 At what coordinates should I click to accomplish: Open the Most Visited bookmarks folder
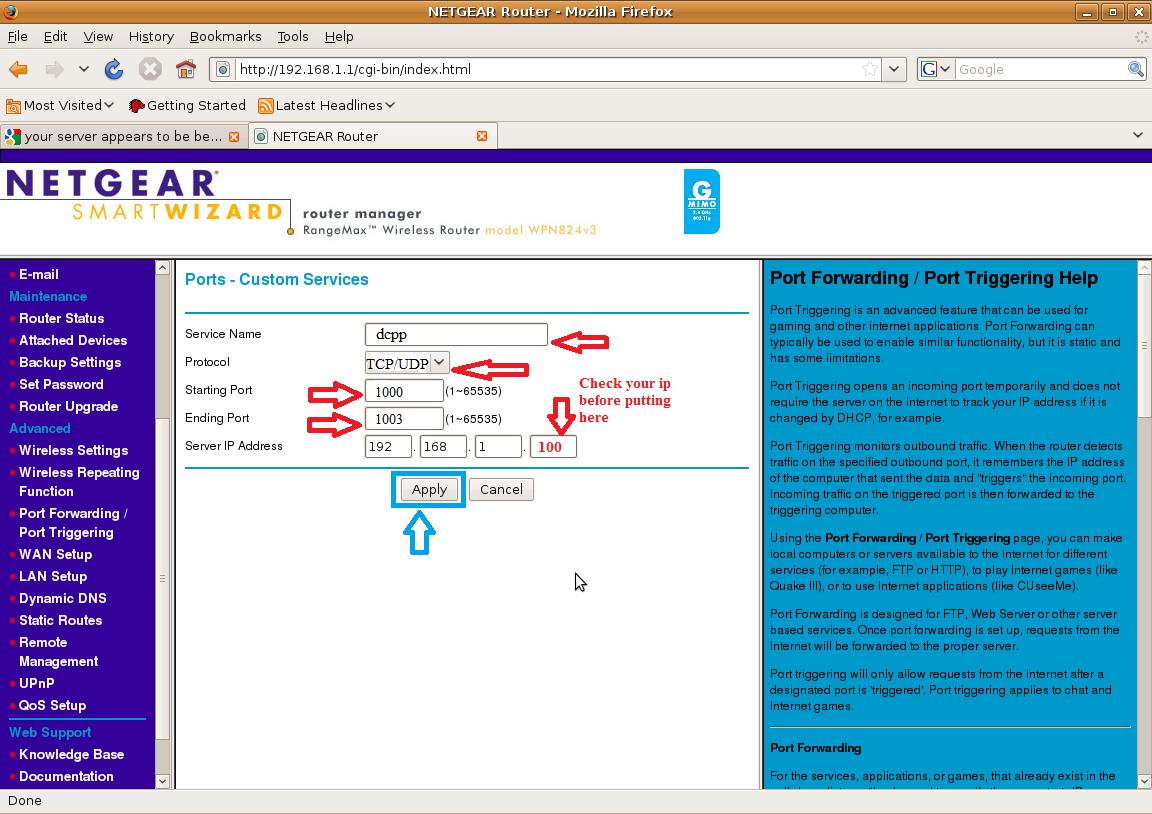(x=60, y=106)
